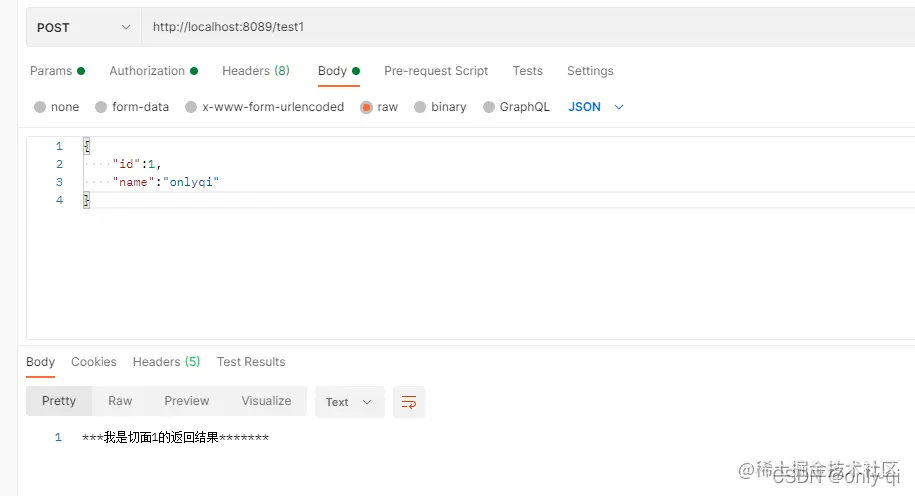Open the Text response format dropdown

[x=350, y=402]
